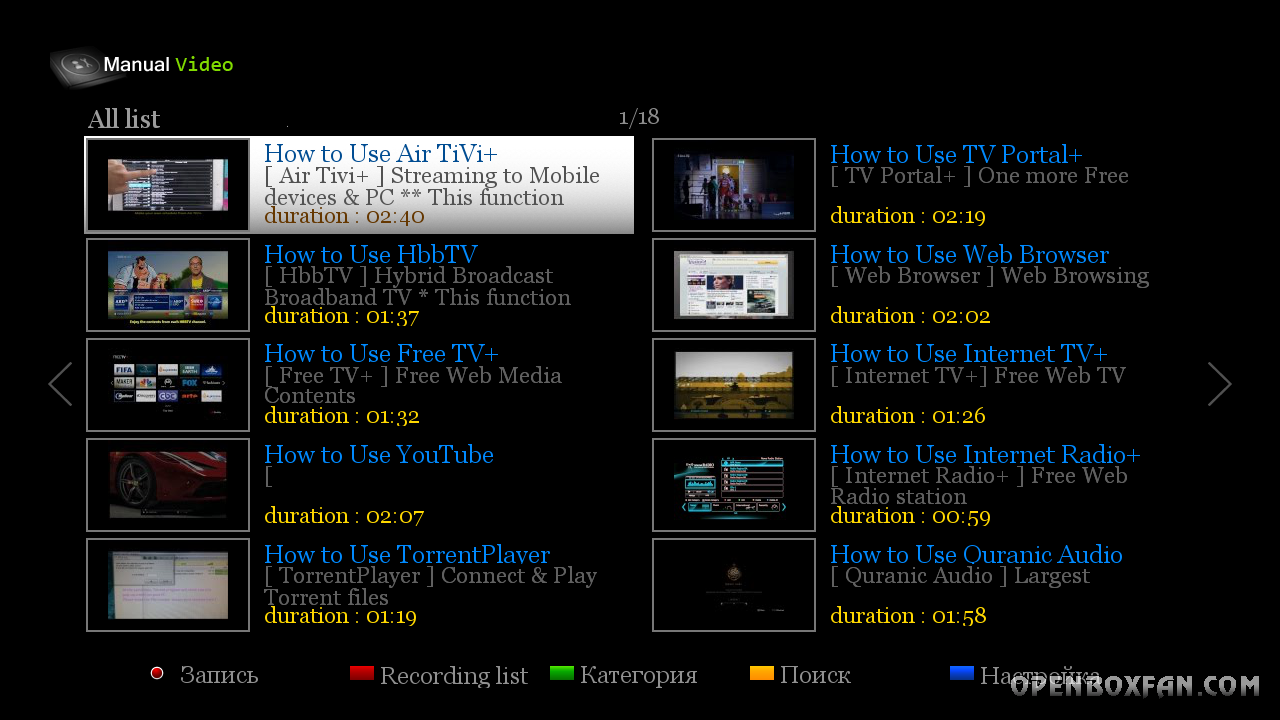Click the red Recording list color key
The image size is (1280, 720).
tap(362, 673)
